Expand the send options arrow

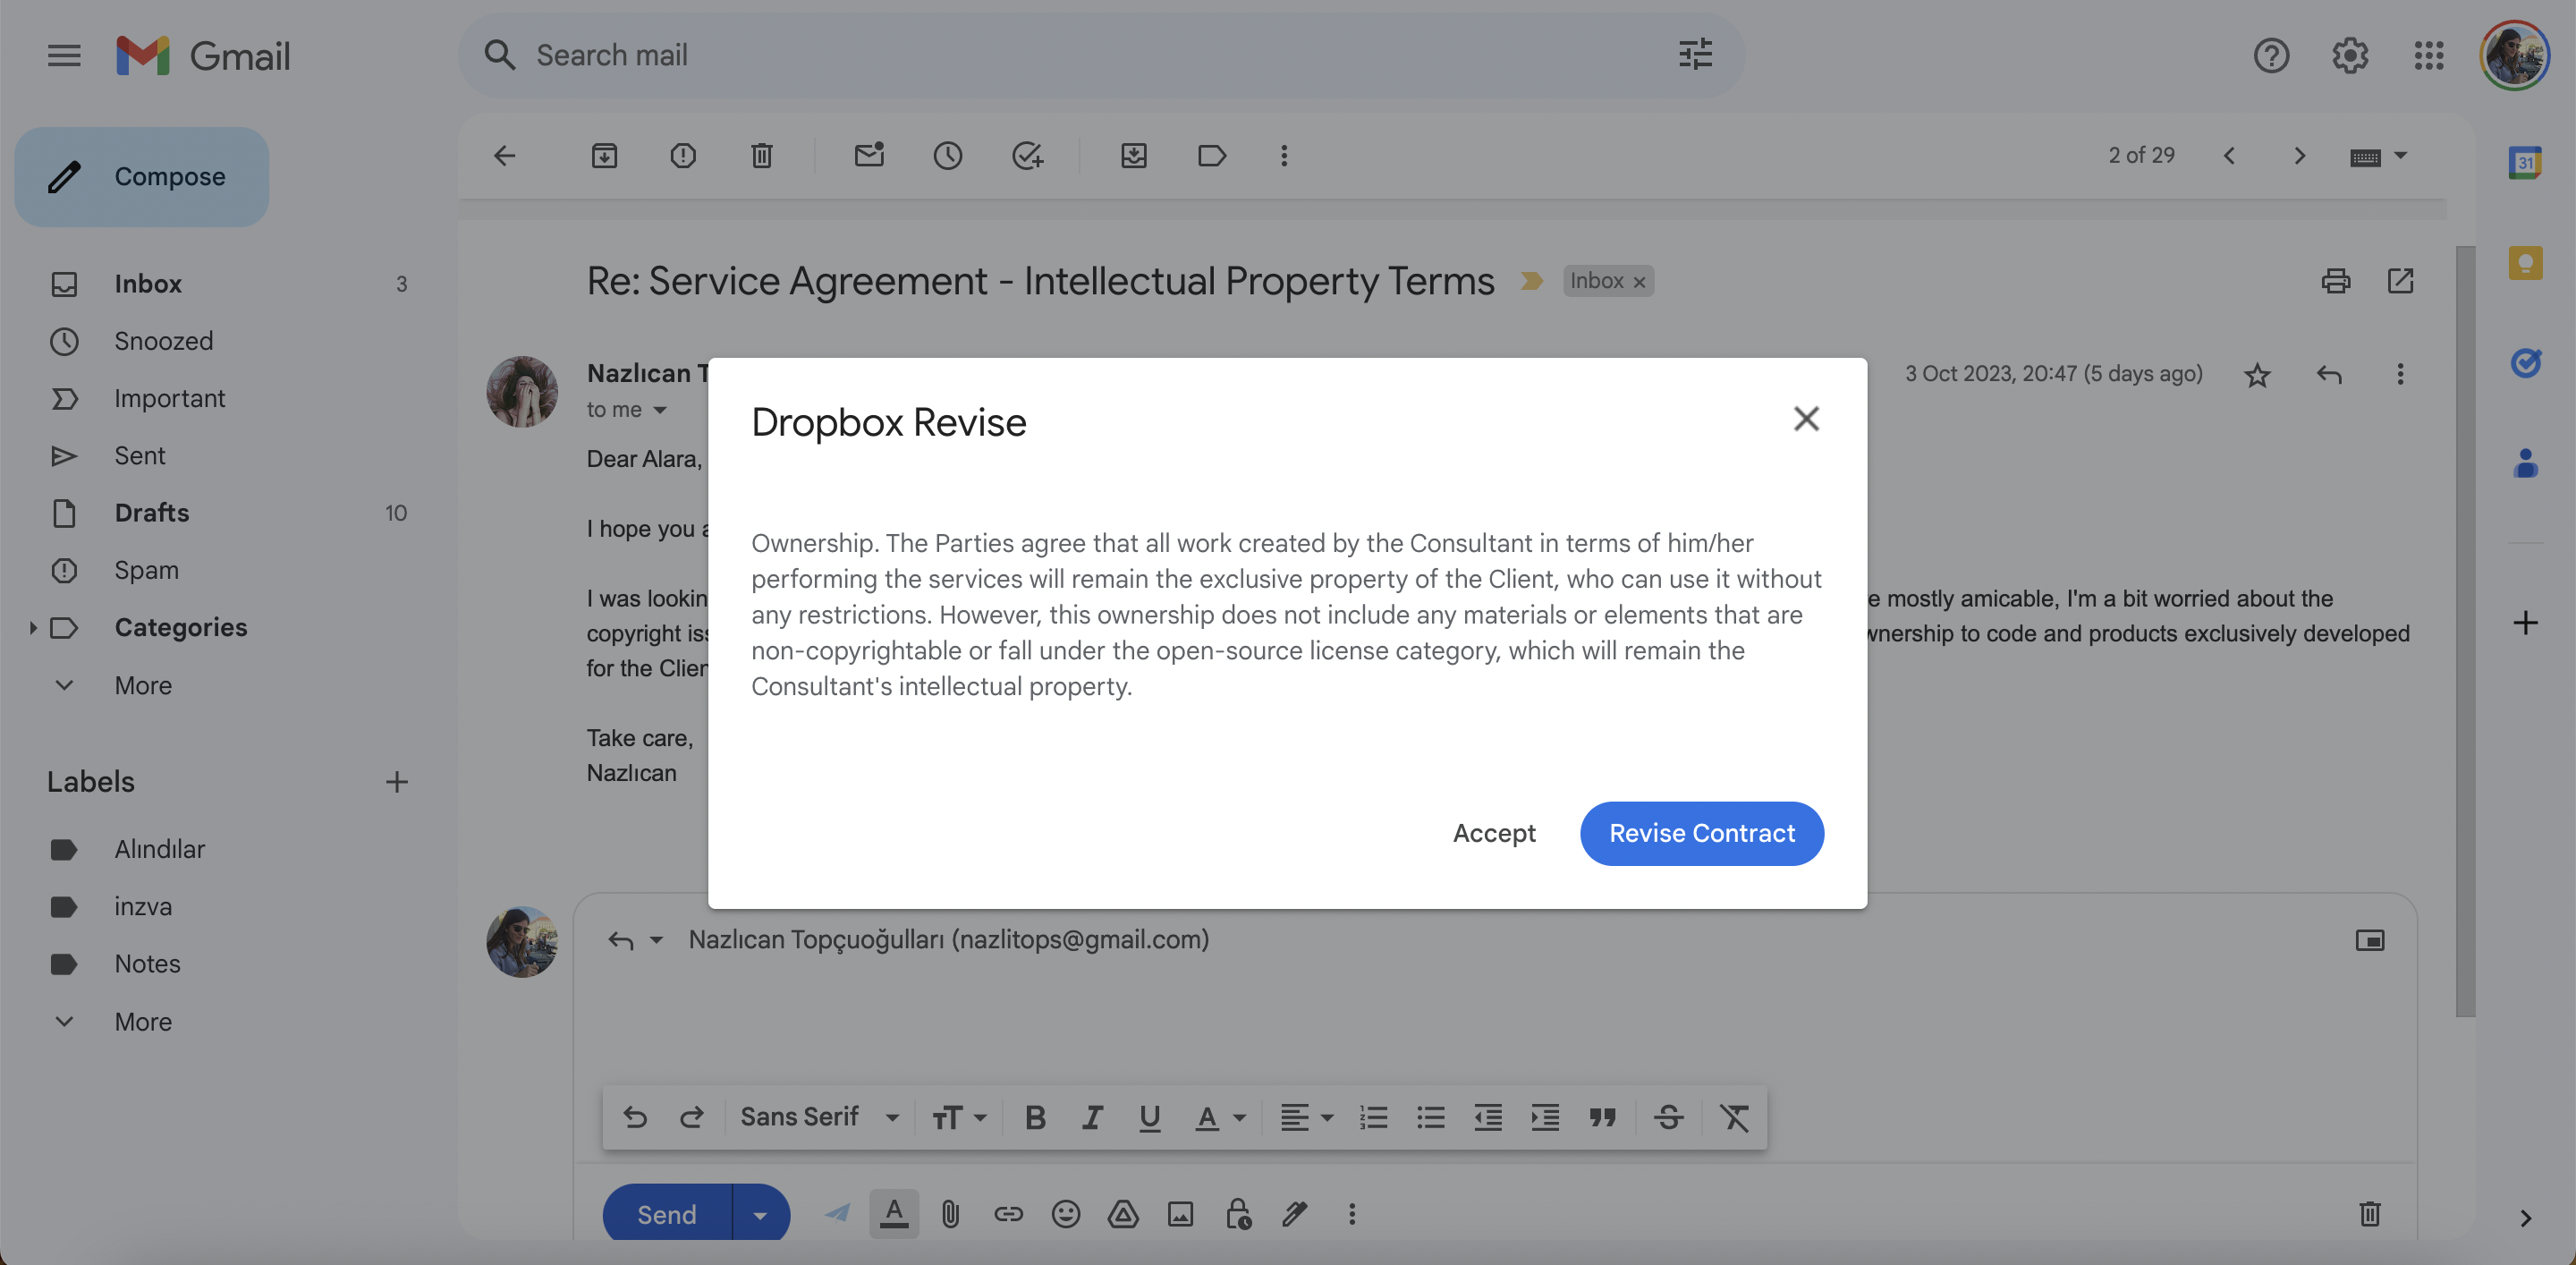(760, 1215)
